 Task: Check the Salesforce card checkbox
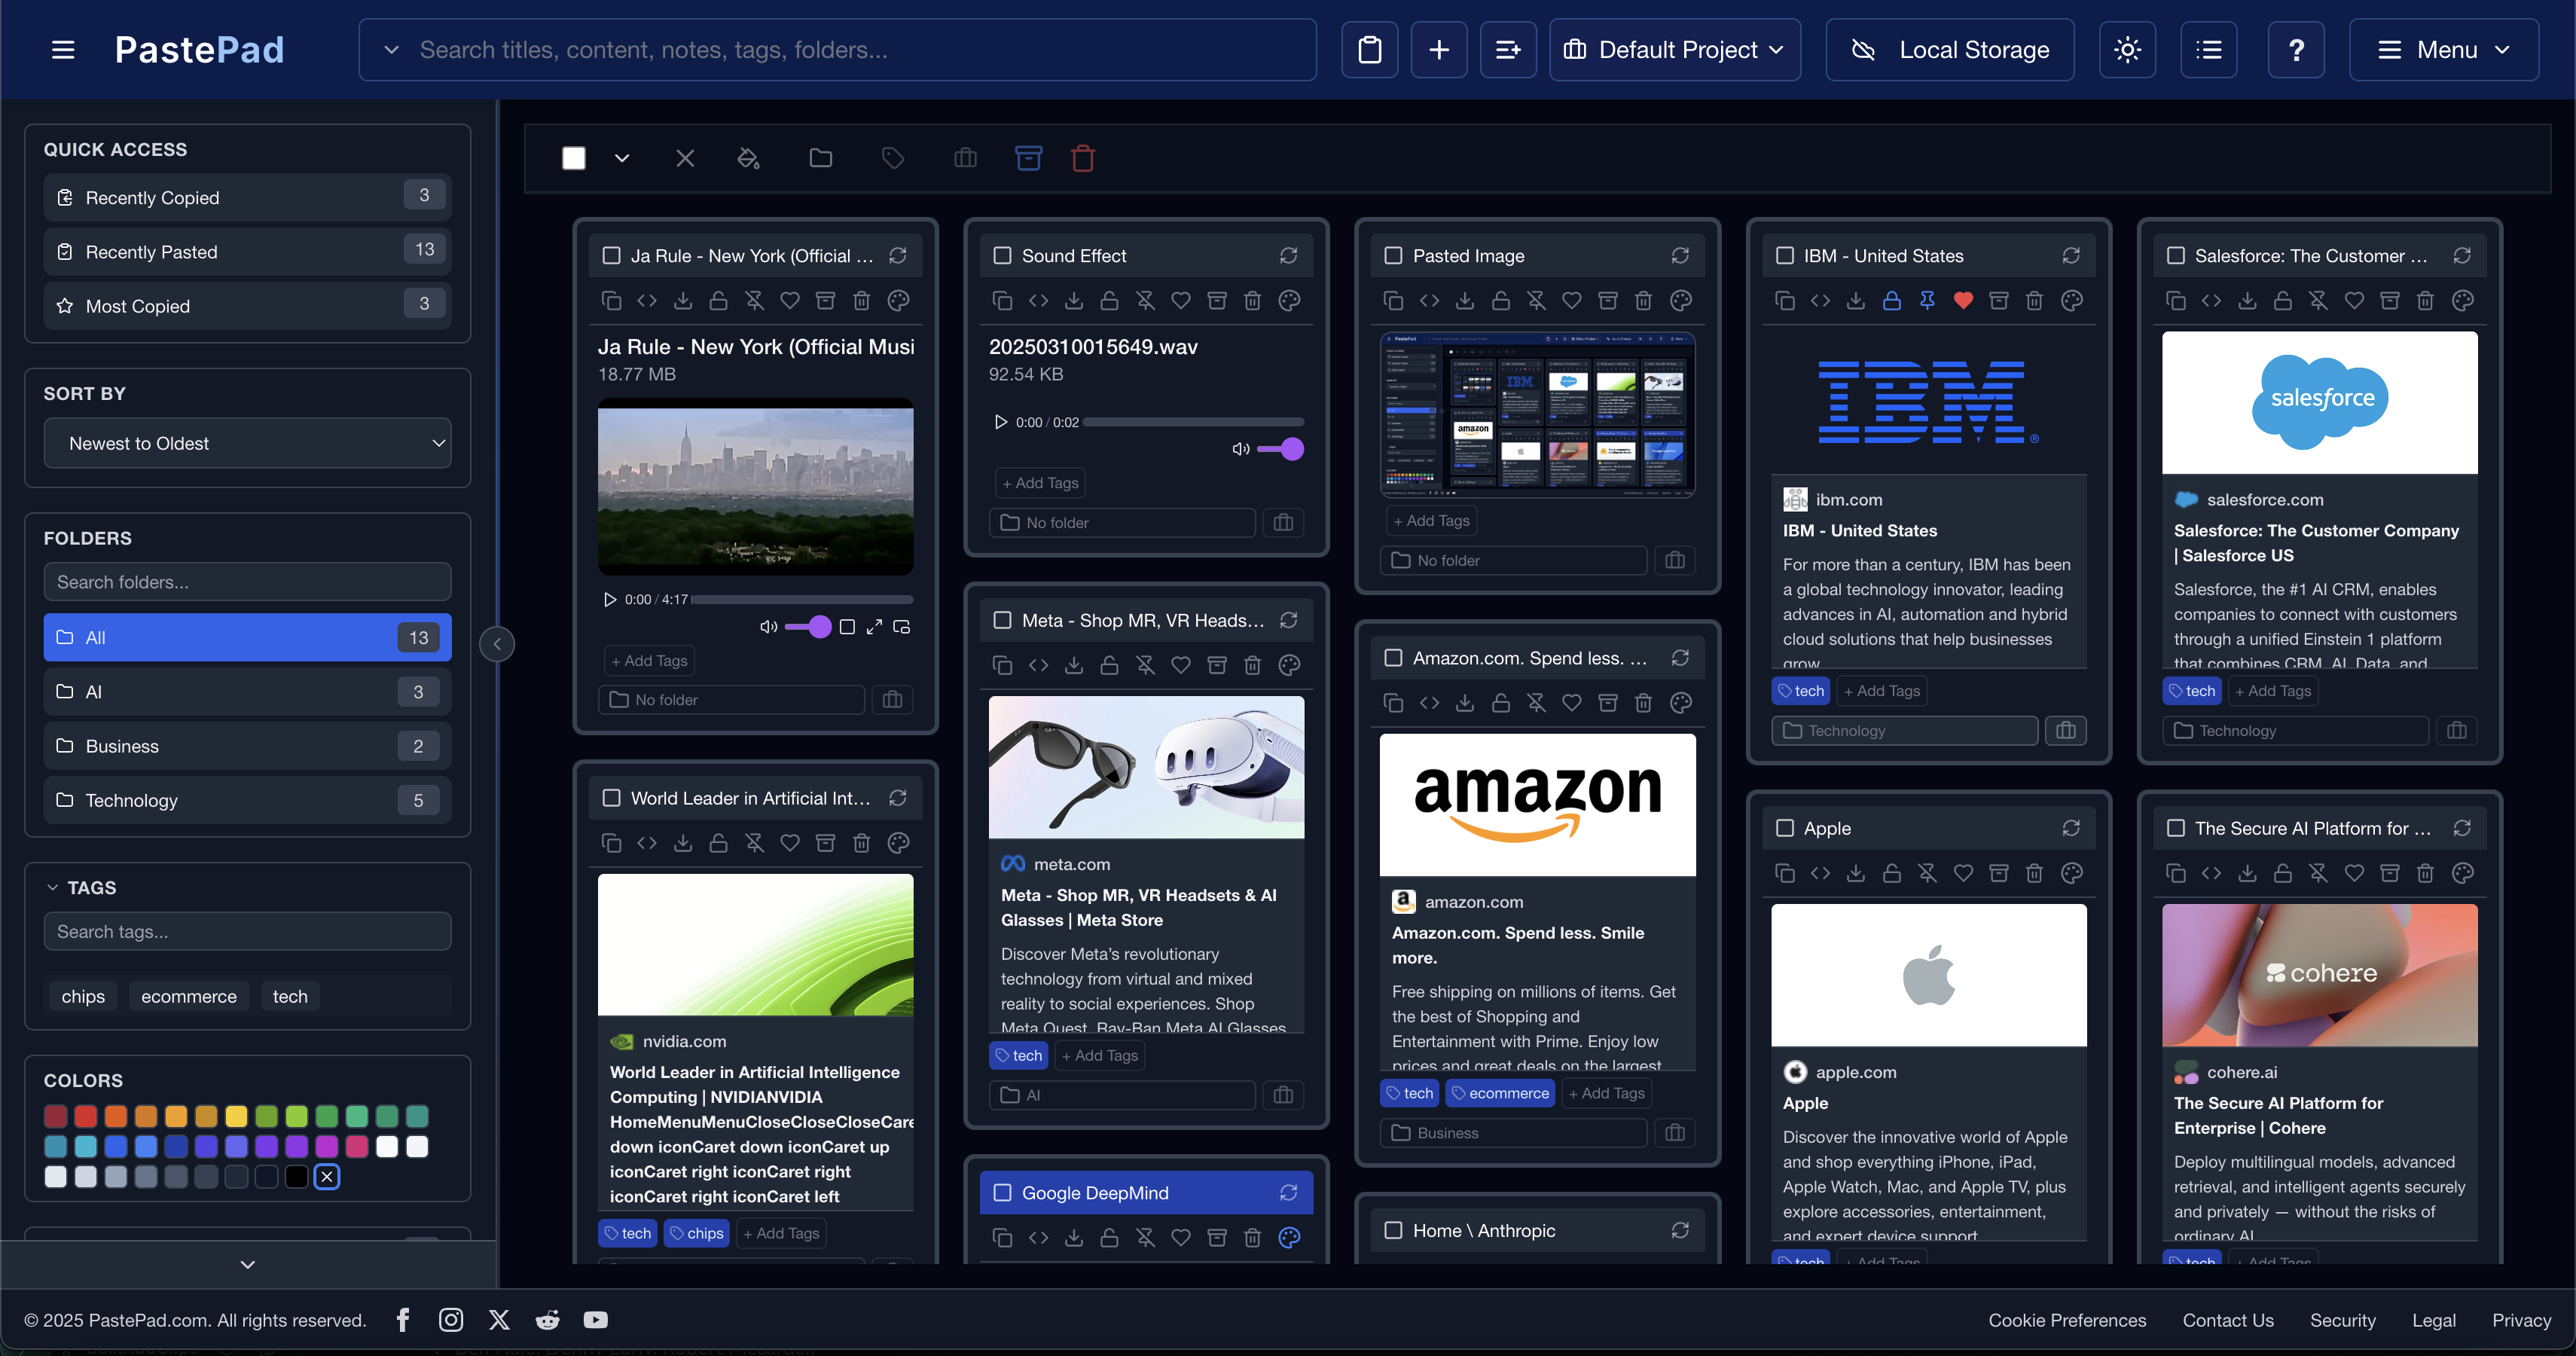click(x=2175, y=256)
